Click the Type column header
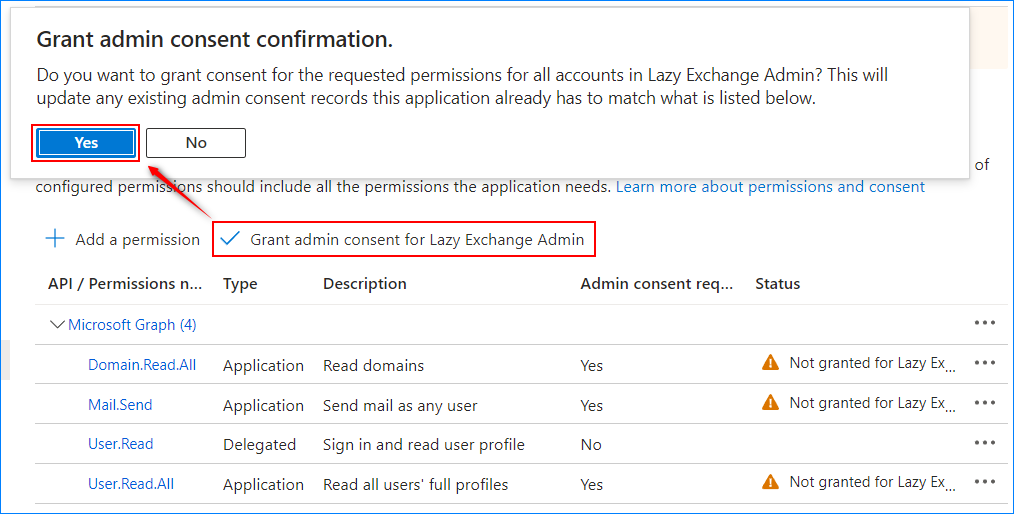Viewport: 1014px width, 514px height. [x=240, y=284]
